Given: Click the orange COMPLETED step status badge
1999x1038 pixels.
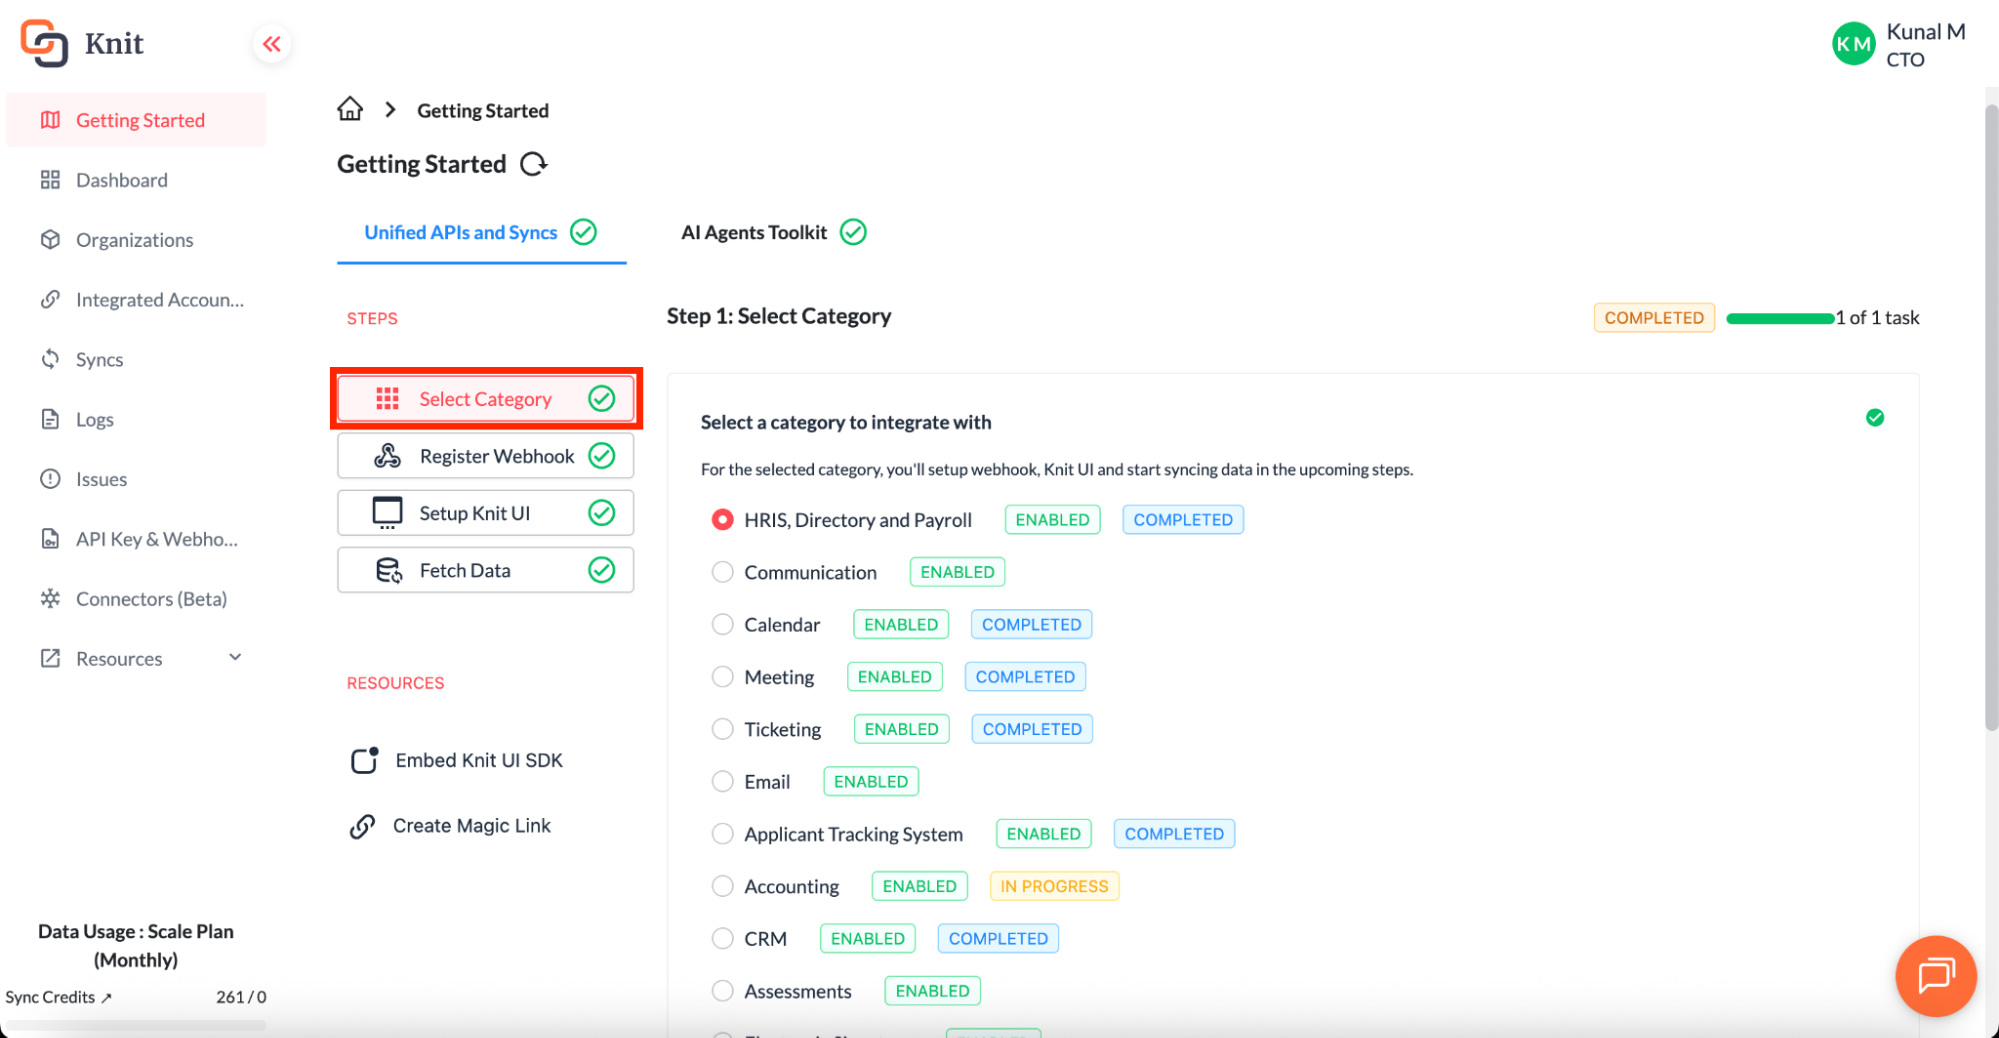Looking at the screenshot, I should tap(1654, 318).
